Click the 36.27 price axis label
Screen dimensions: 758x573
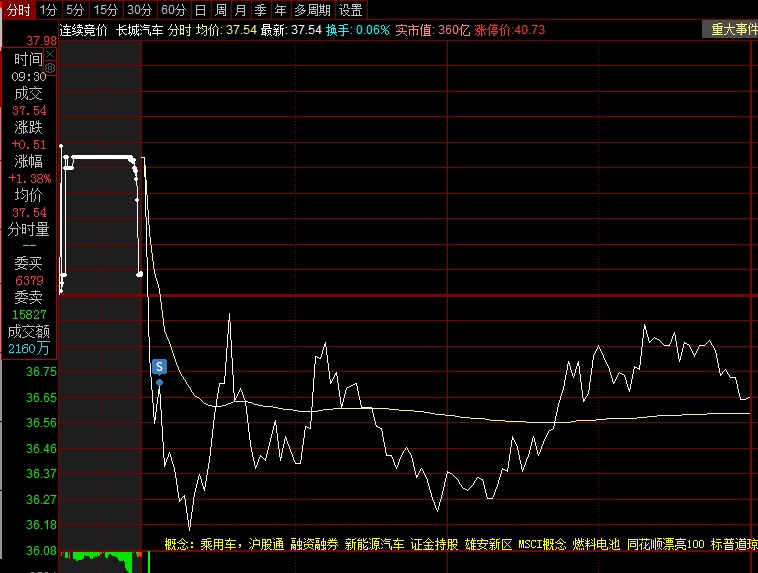[41, 499]
